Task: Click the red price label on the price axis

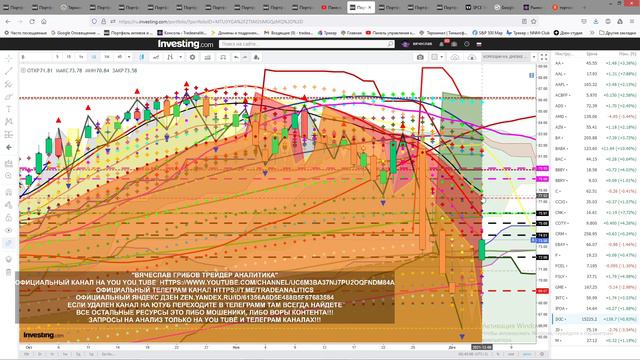Action: [542, 291]
